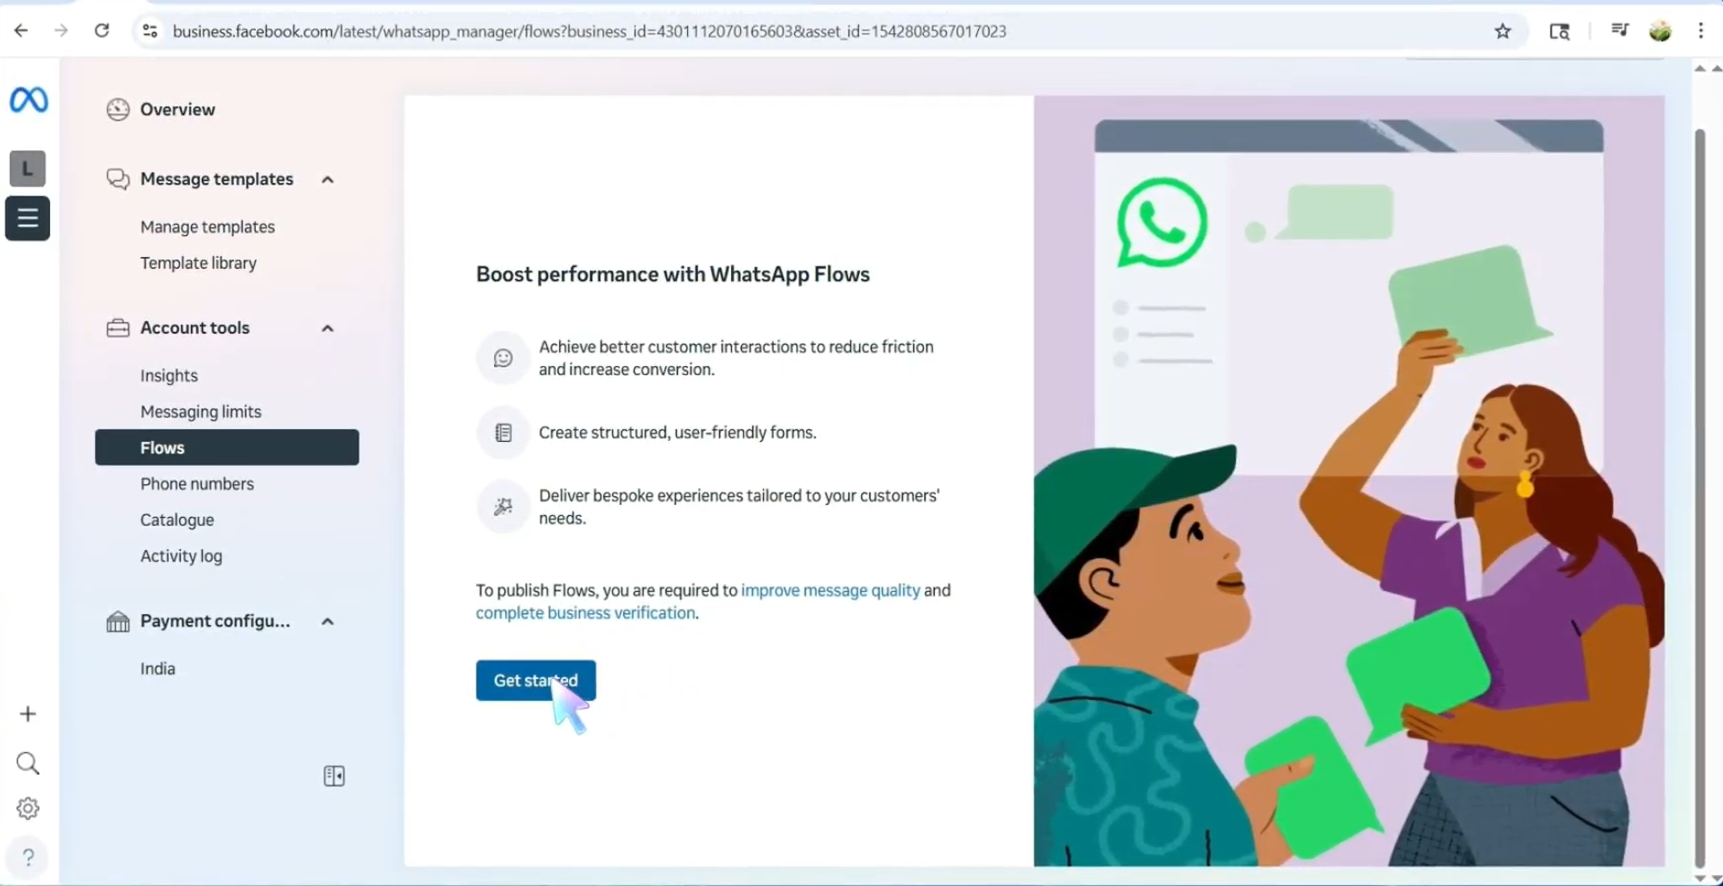Click the bespoke experiences sparkle icon
Screen dimensions: 1723x886
(503, 507)
